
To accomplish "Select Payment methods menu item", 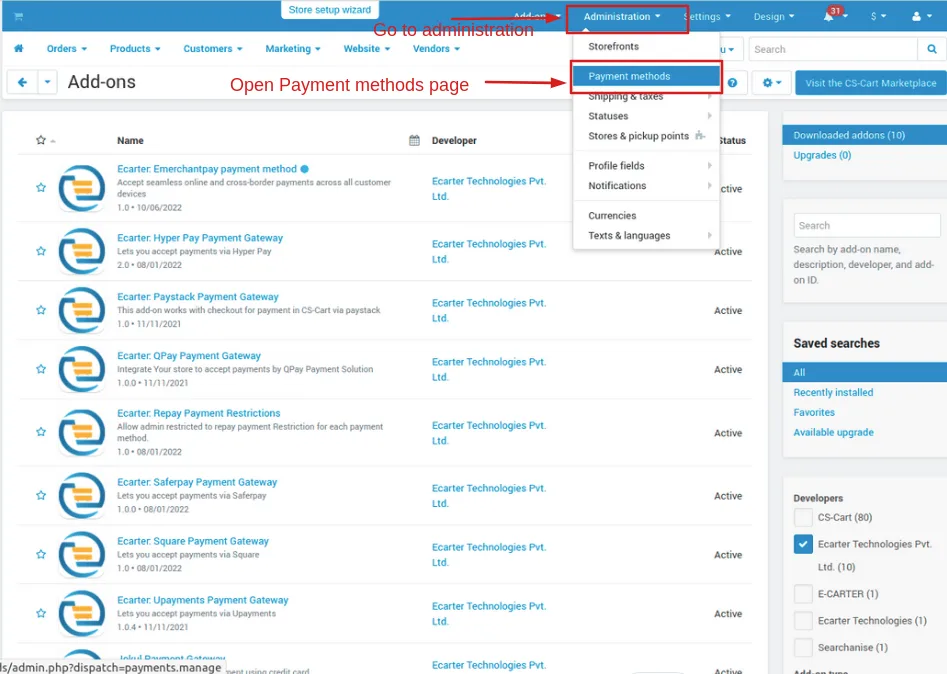I will point(646,76).
